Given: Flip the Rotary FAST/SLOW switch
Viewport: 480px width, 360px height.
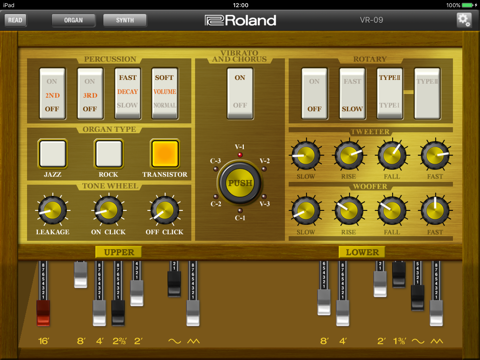Looking at the screenshot, I should point(352,94).
